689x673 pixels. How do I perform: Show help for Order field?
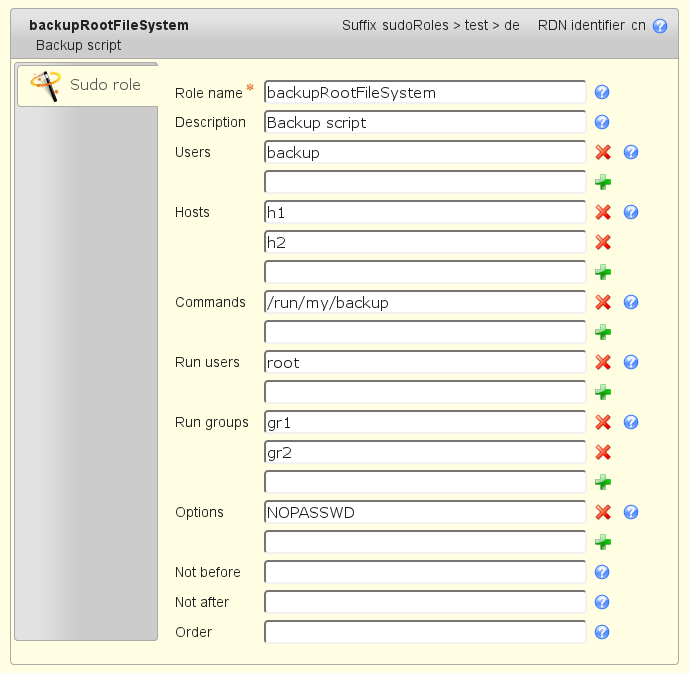[602, 632]
